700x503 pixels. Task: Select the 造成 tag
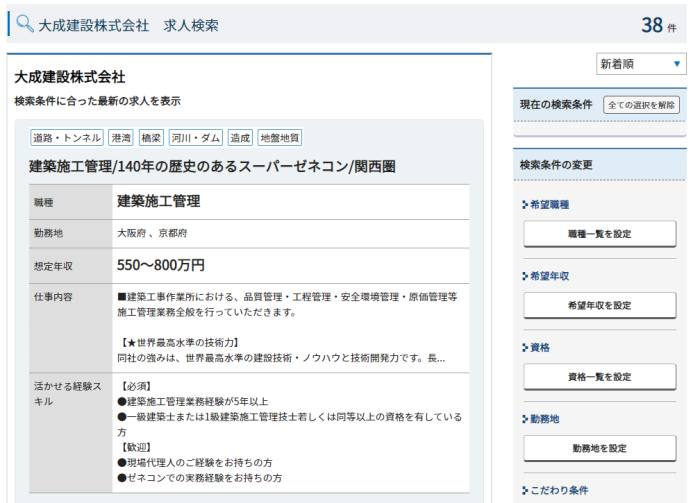[240, 138]
